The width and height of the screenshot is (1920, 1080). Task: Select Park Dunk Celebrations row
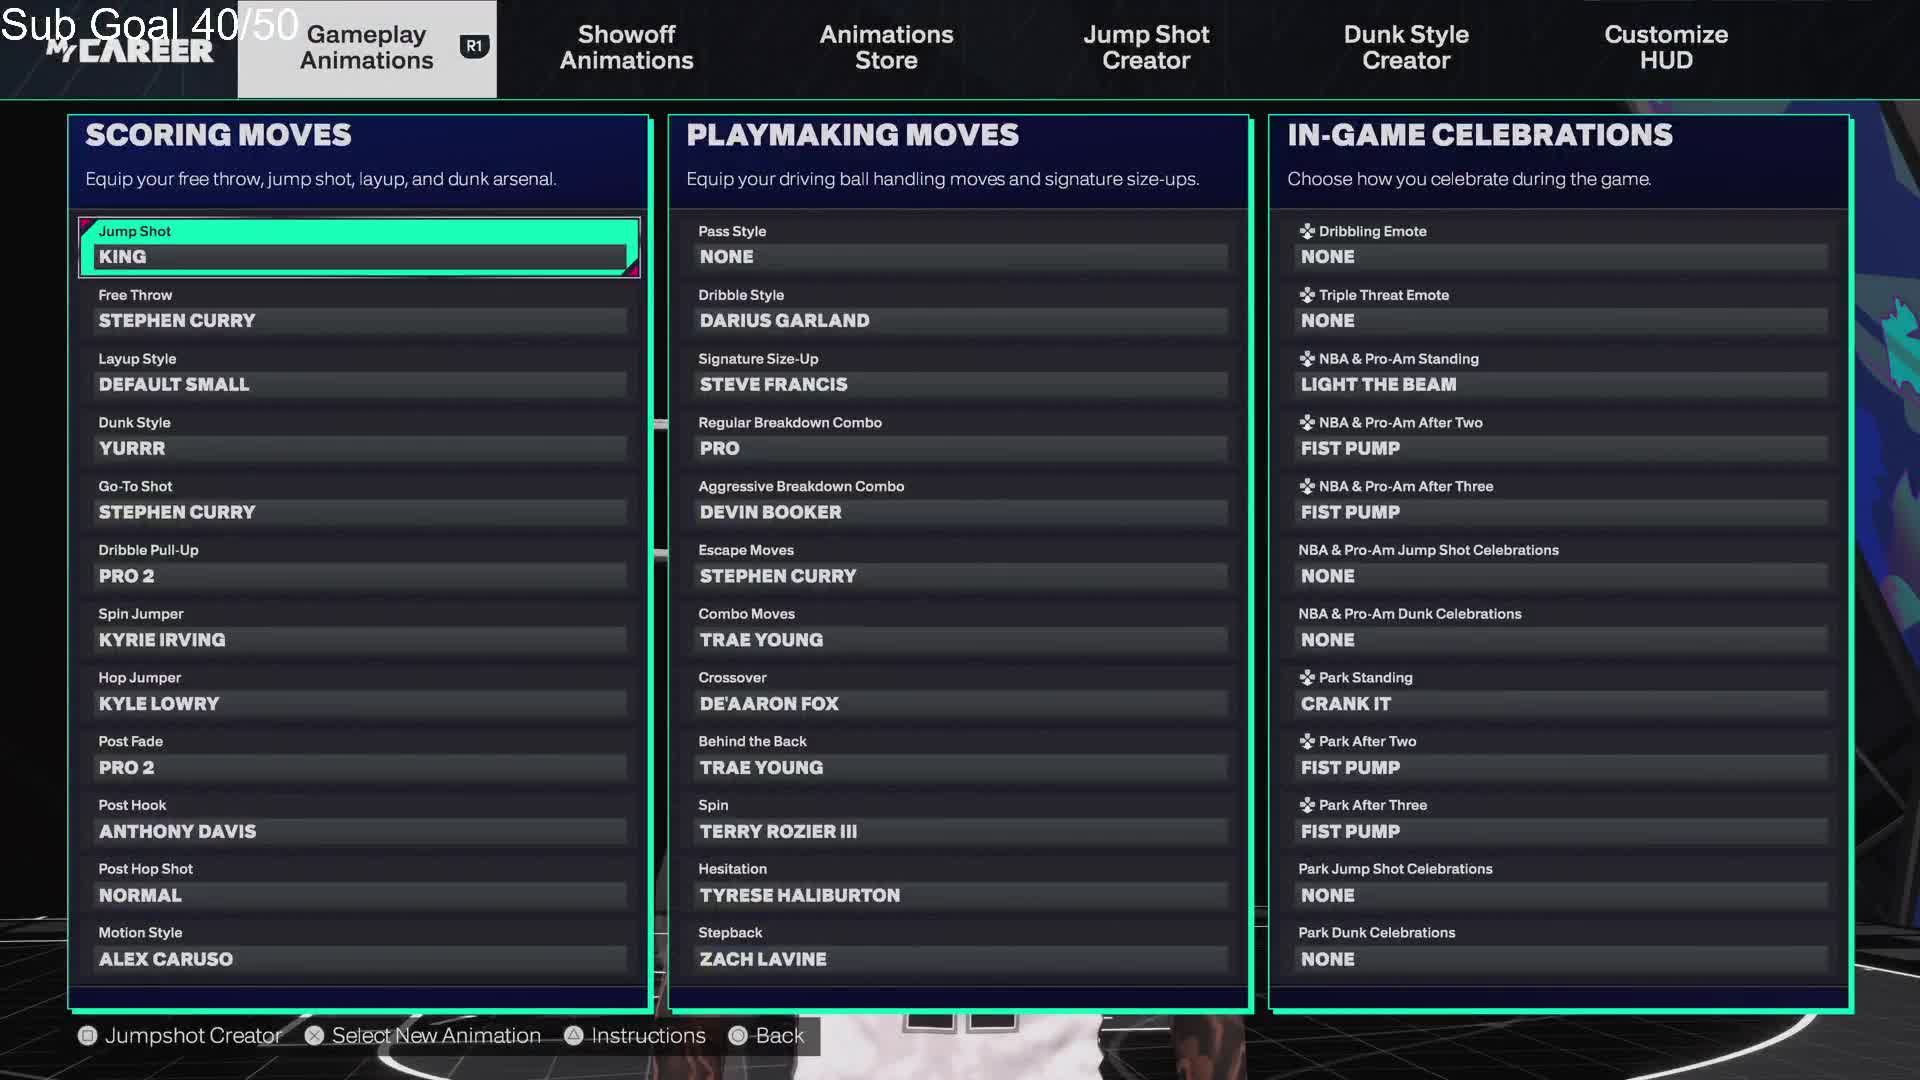coord(1561,948)
